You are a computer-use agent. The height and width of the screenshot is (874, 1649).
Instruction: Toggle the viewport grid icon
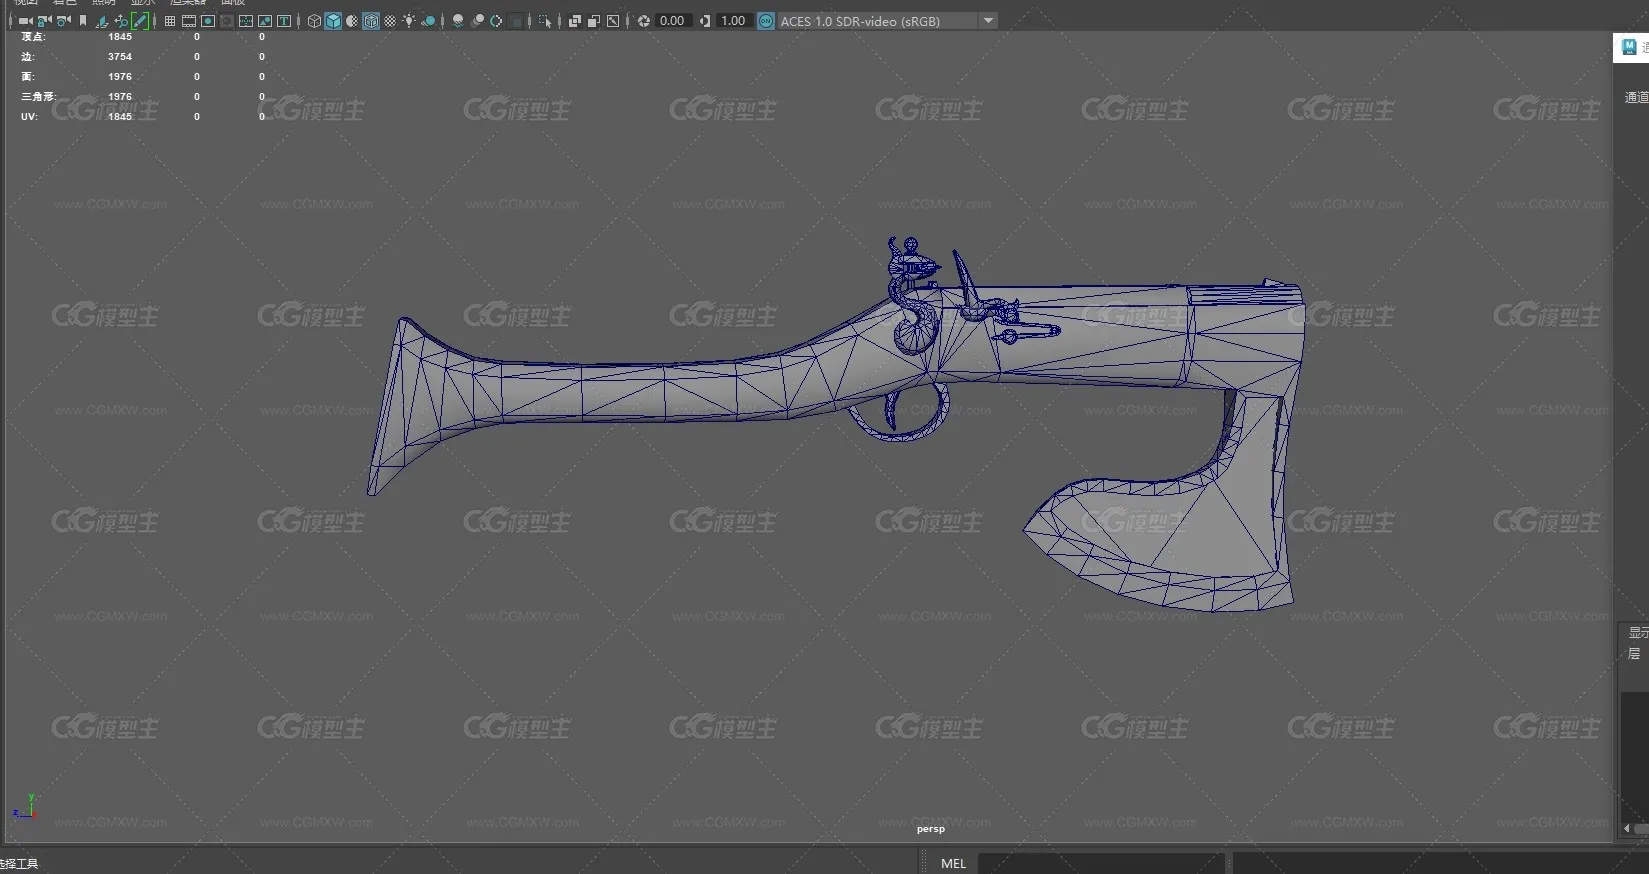170,21
